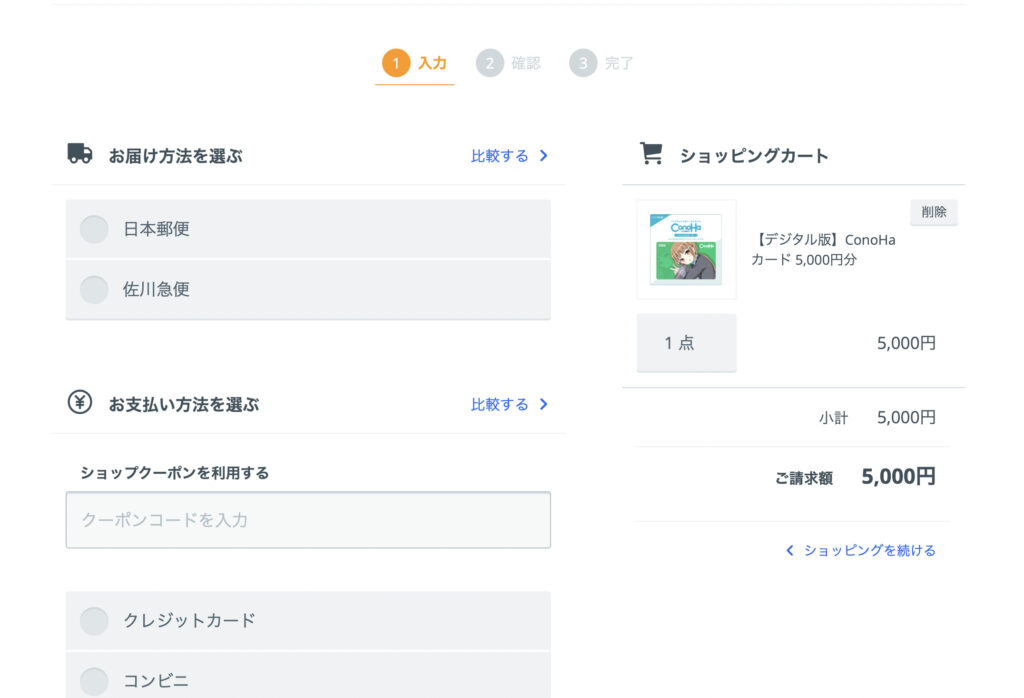Click the shopping cart icon

(651, 154)
